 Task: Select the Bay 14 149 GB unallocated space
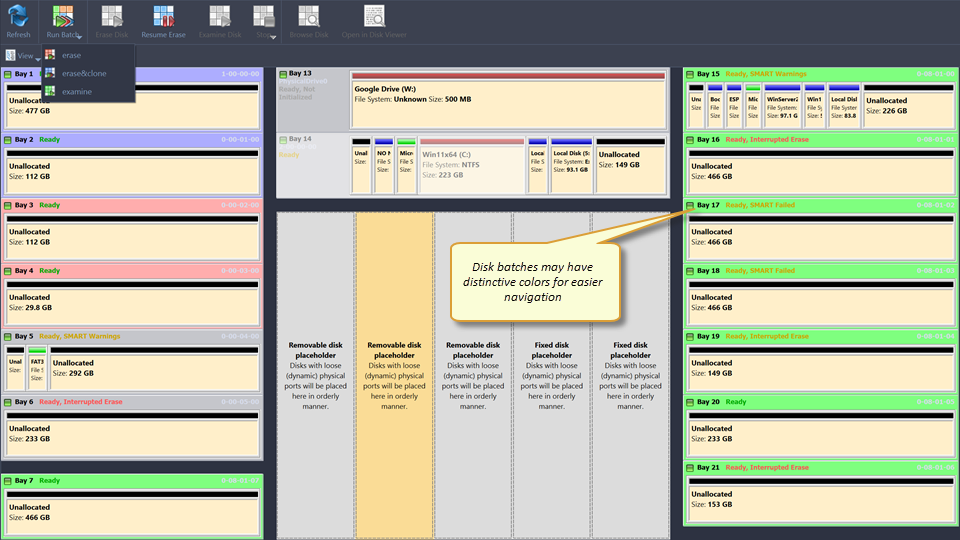pyautogui.click(x=630, y=166)
